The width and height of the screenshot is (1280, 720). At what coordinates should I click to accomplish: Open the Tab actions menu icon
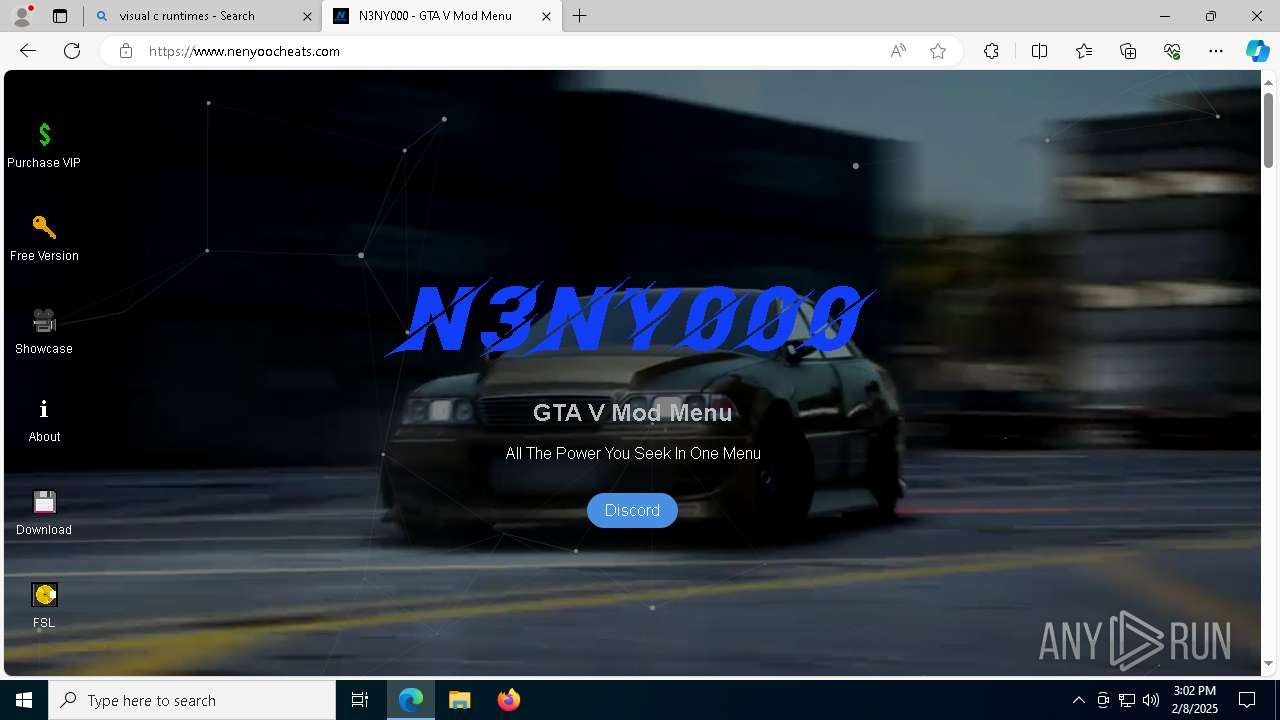[x=60, y=16]
